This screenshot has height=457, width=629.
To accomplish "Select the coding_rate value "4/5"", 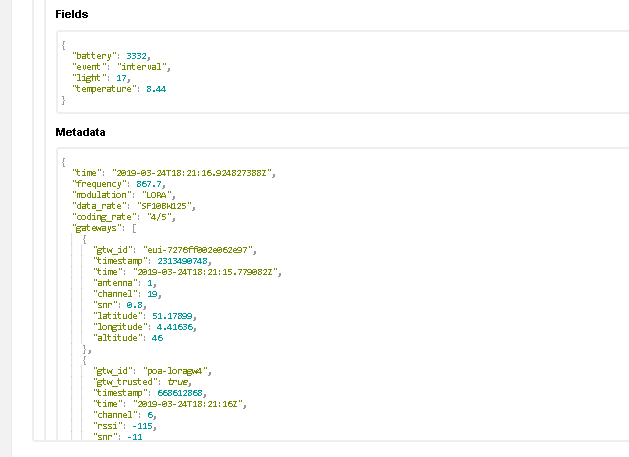I will click(x=161, y=217).
